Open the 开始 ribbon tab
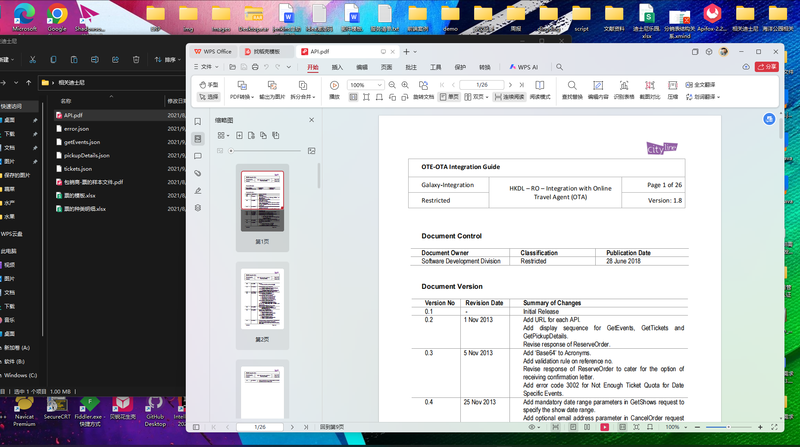 click(x=313, y=67)
